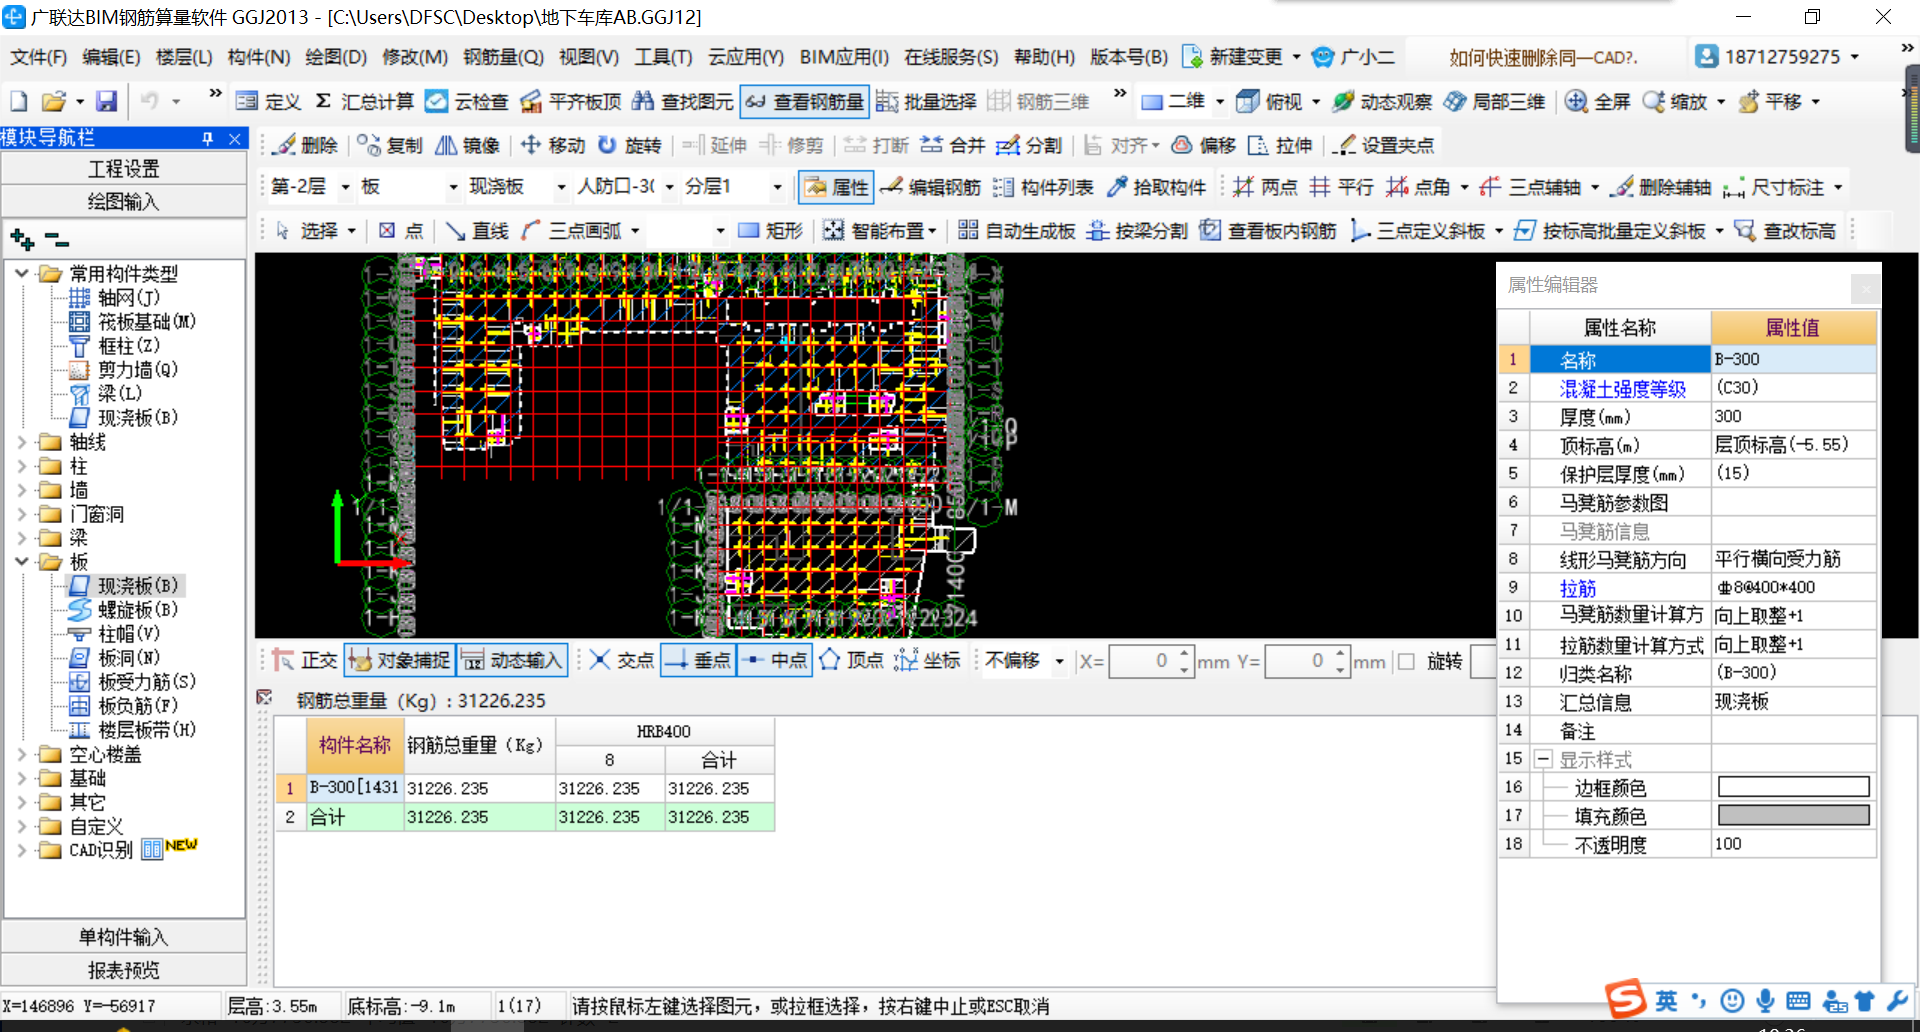Expand the 轴线 tree folder
Screen dimensions: 1920x1032
pyautogui.click(x=21, y=441)
